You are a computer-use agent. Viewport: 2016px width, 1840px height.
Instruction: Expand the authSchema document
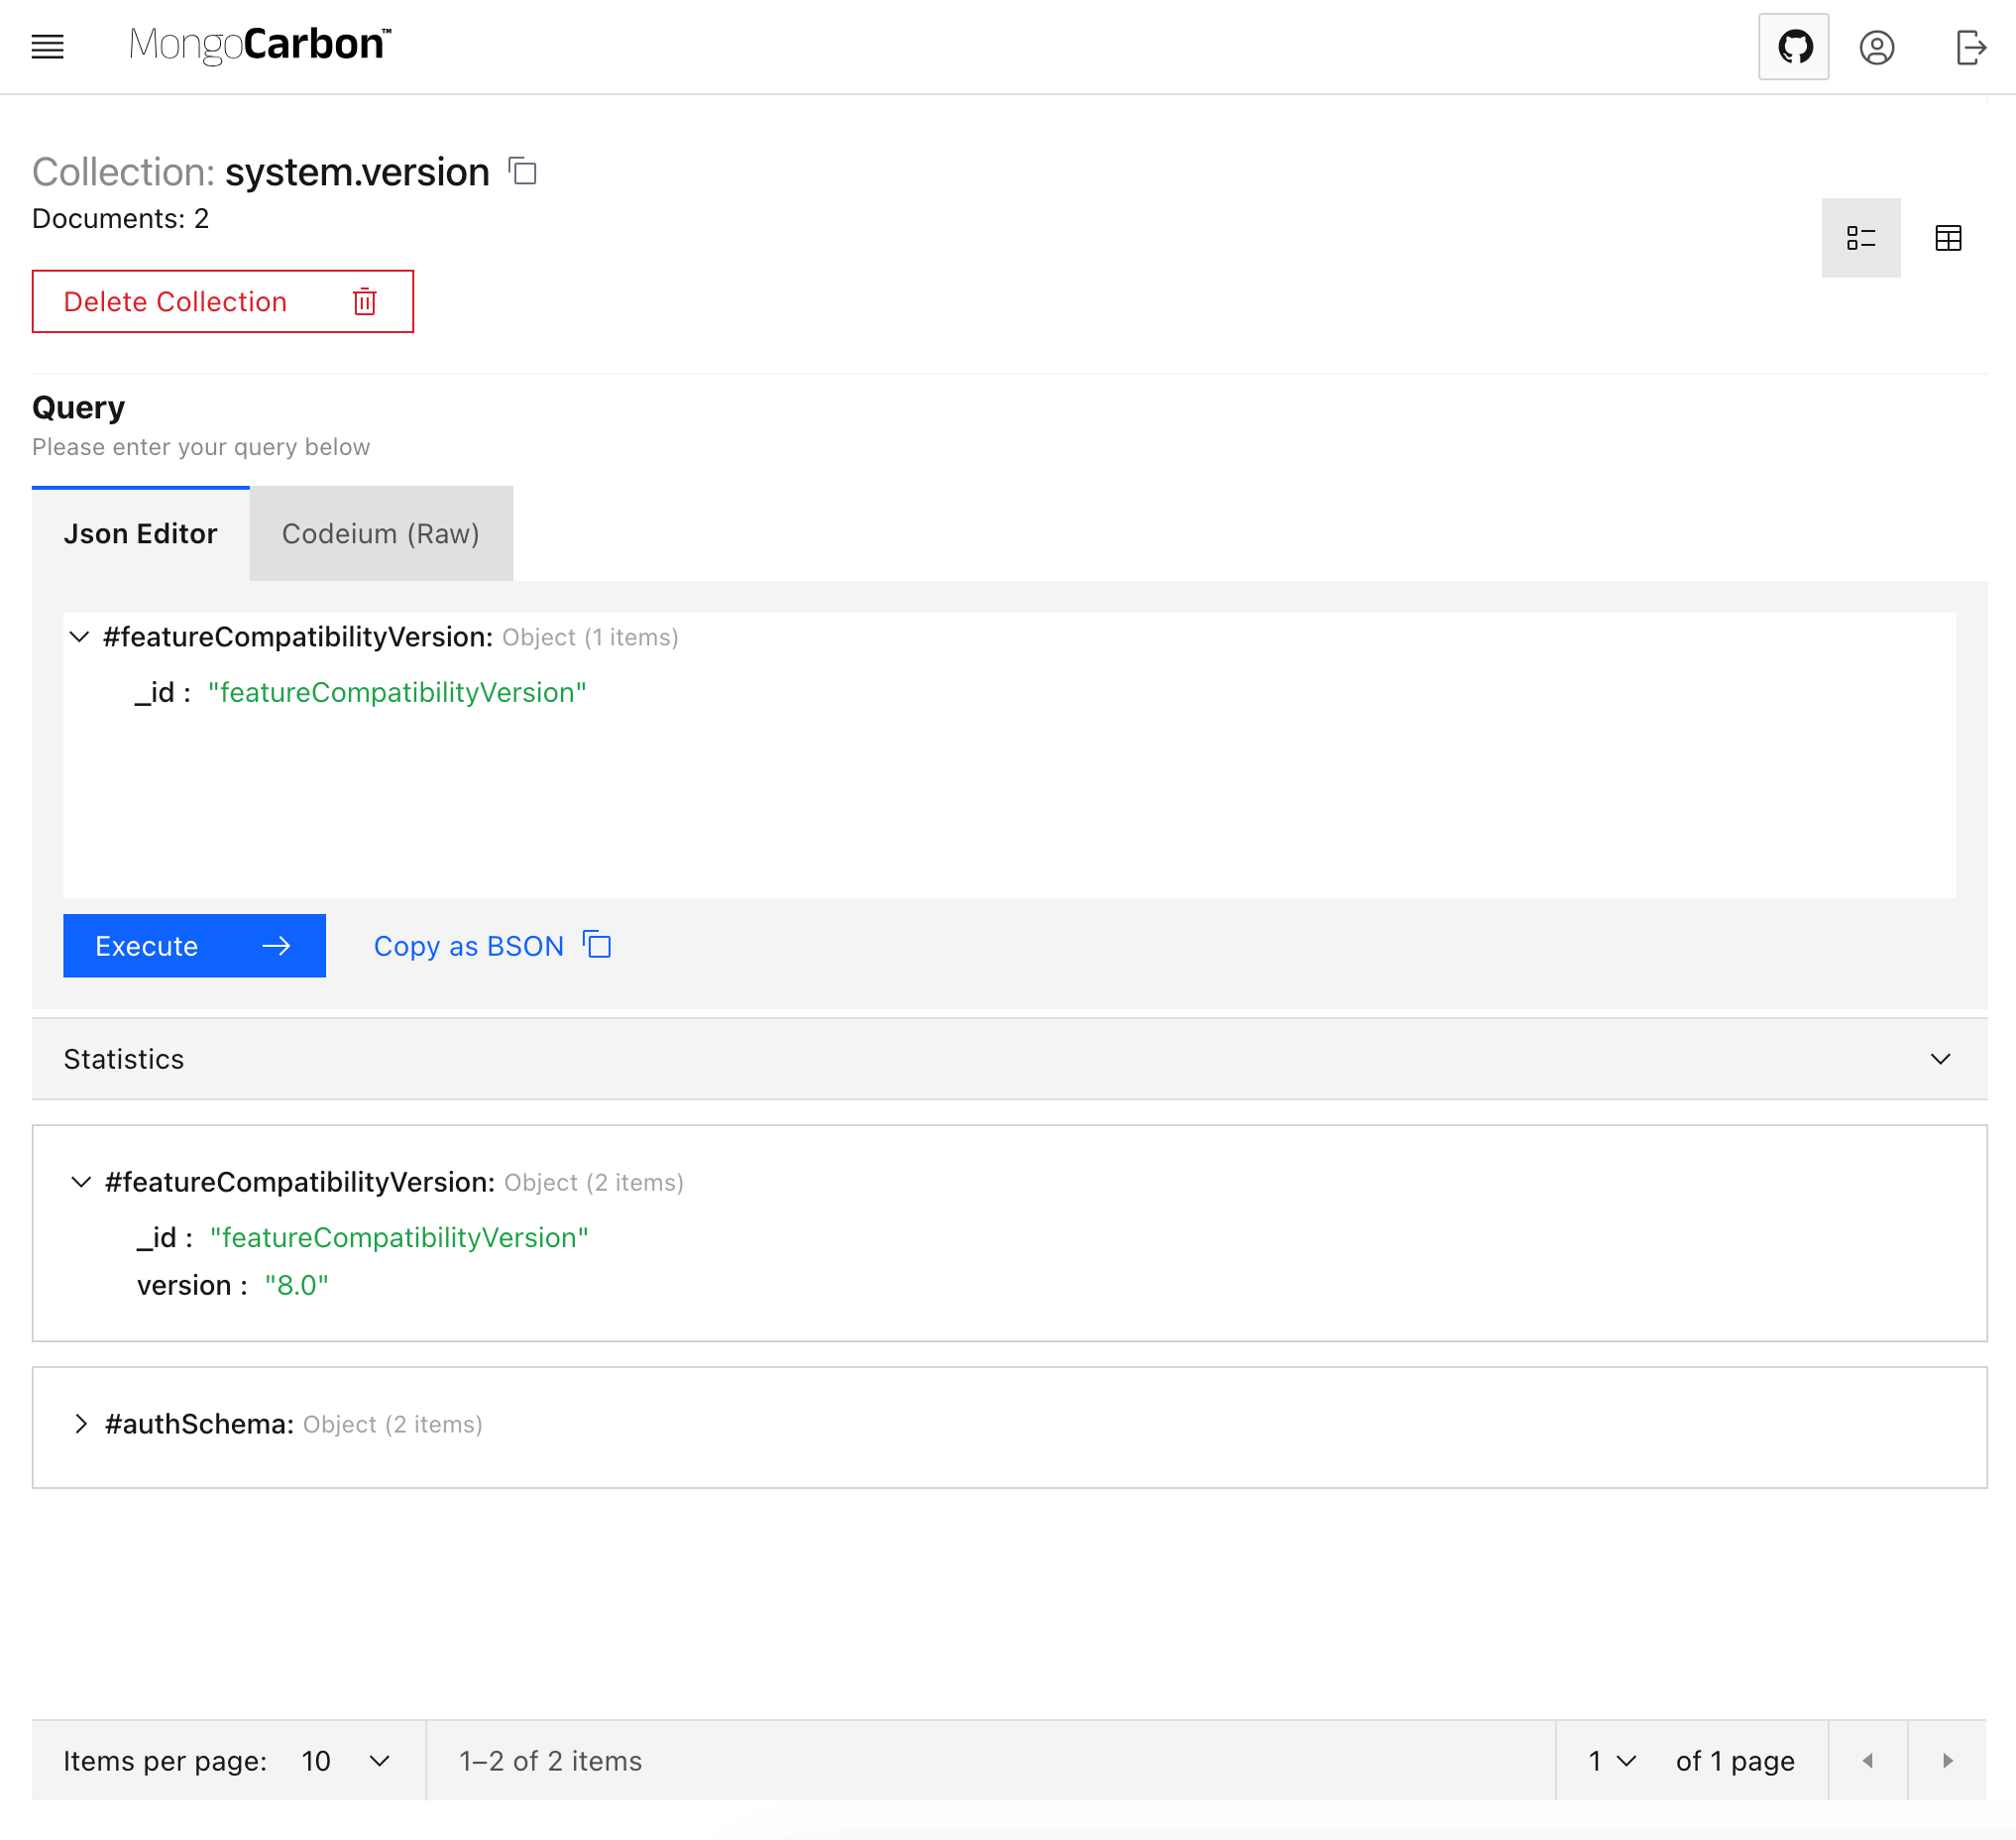coord(82,1424)
